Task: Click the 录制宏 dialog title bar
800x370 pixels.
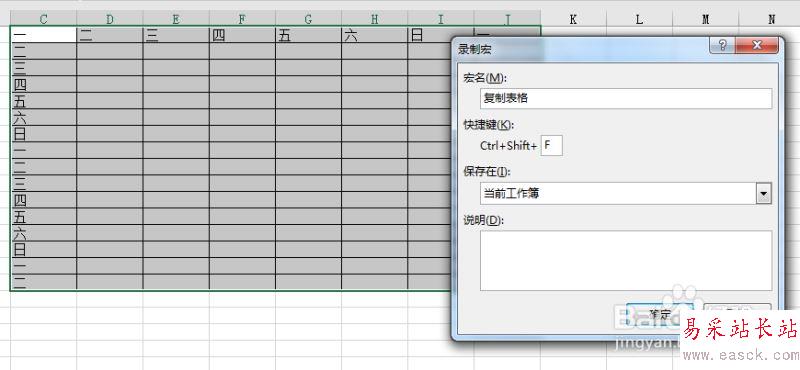Action: tap(582, 48)
